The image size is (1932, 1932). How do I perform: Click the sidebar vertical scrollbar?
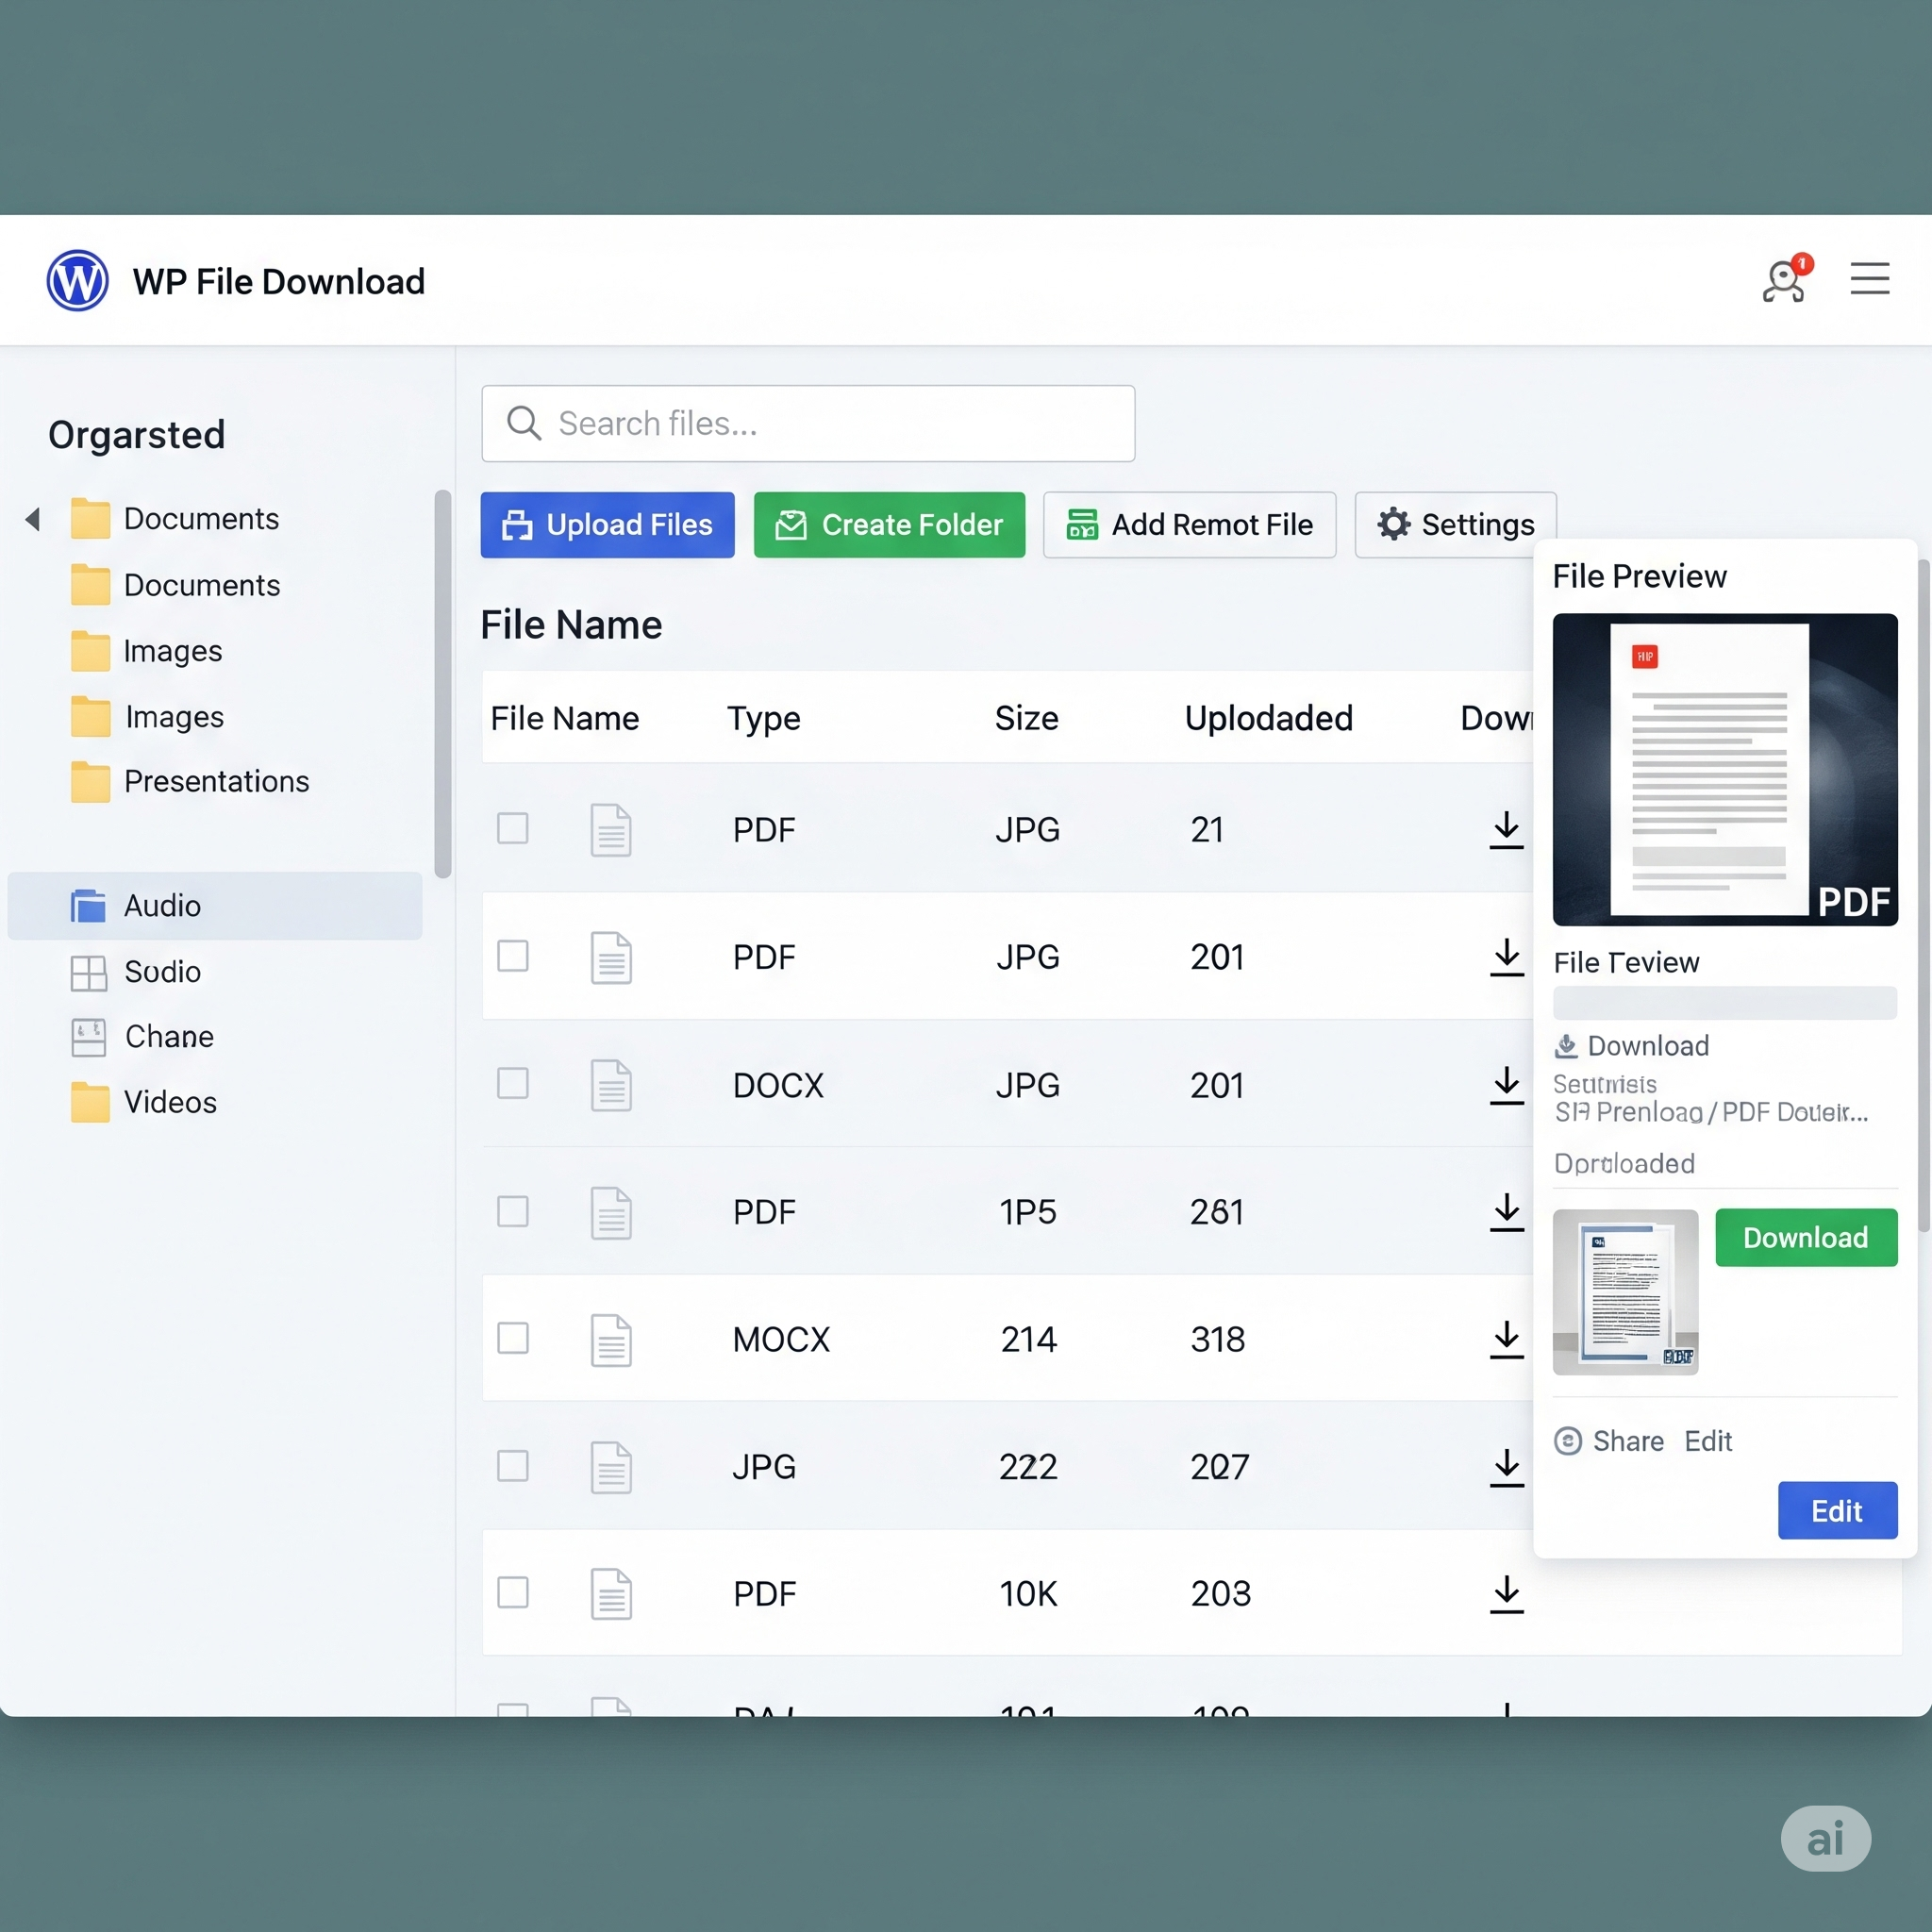tap(442, 684)
